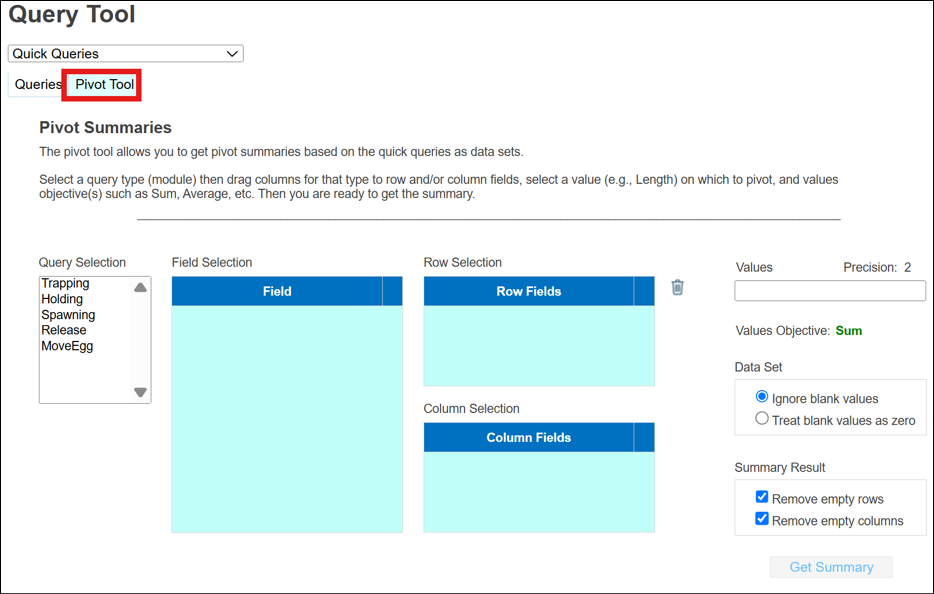Switch to the Queries tab
934x594 pixels.
pos(37,85)
